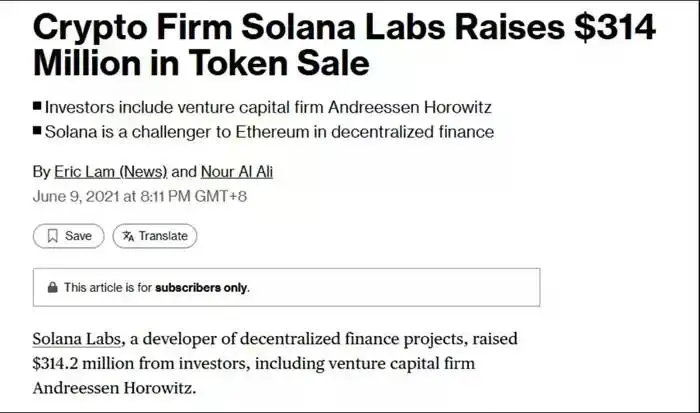
Task: Click the bold 'subscribers only' text
Action: (201, 288)
